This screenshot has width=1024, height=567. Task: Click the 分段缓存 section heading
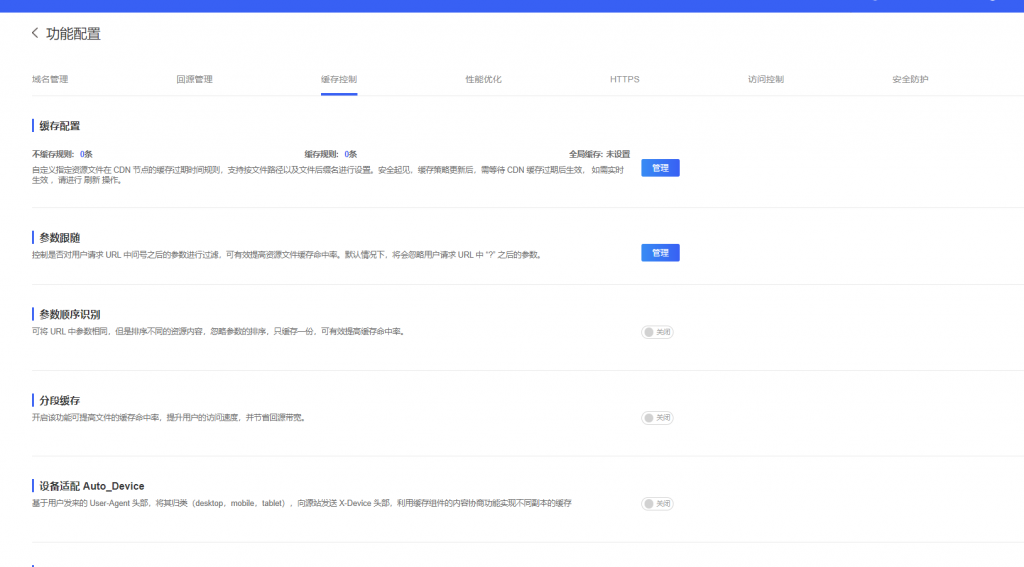pos(60,400)
